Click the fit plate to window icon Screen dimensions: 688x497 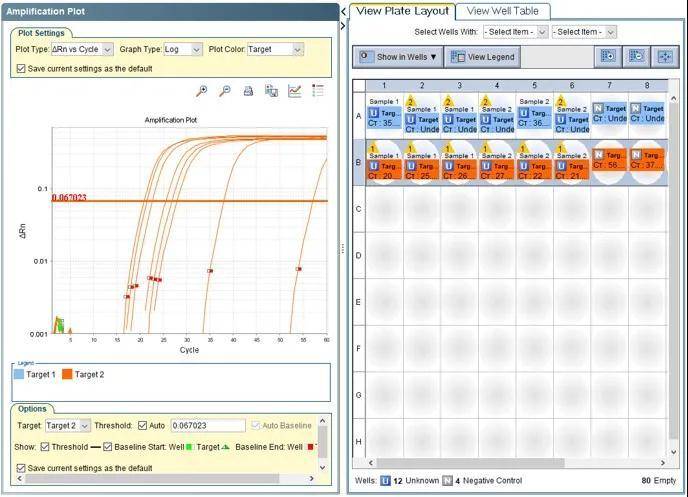coord(665,57)
